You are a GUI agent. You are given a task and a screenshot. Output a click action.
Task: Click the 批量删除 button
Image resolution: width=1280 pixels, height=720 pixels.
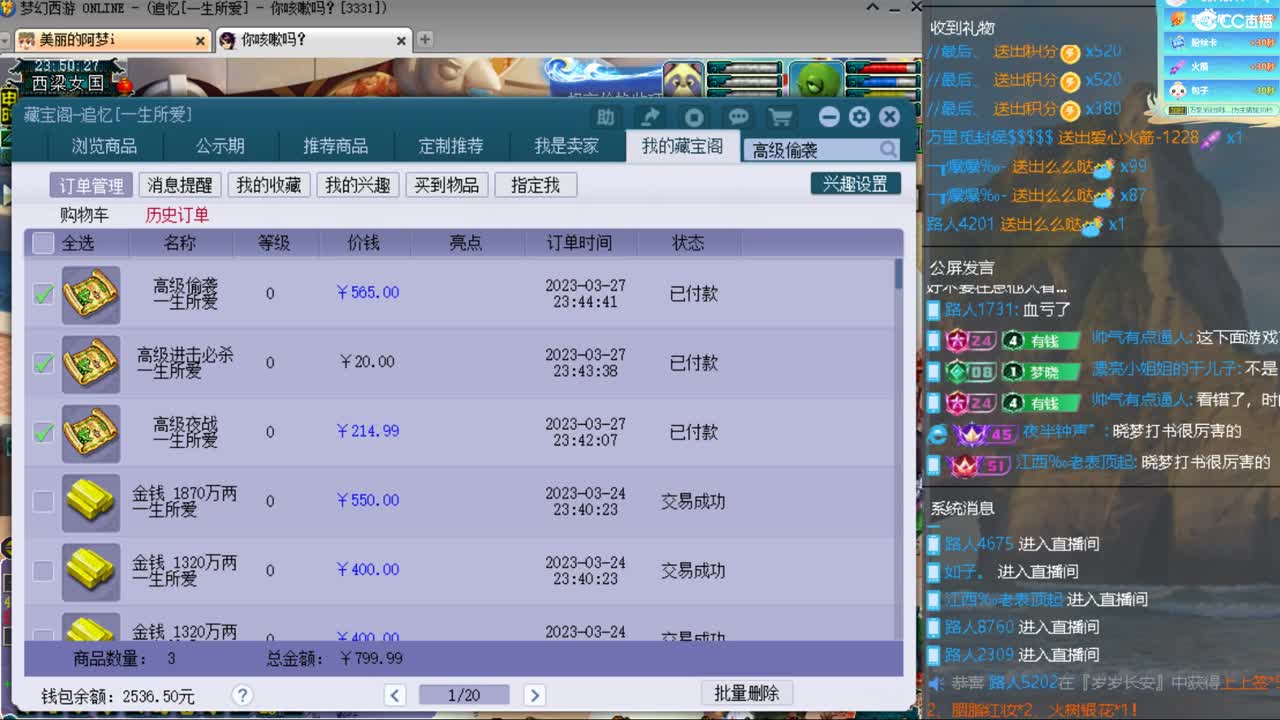(746, 692)
